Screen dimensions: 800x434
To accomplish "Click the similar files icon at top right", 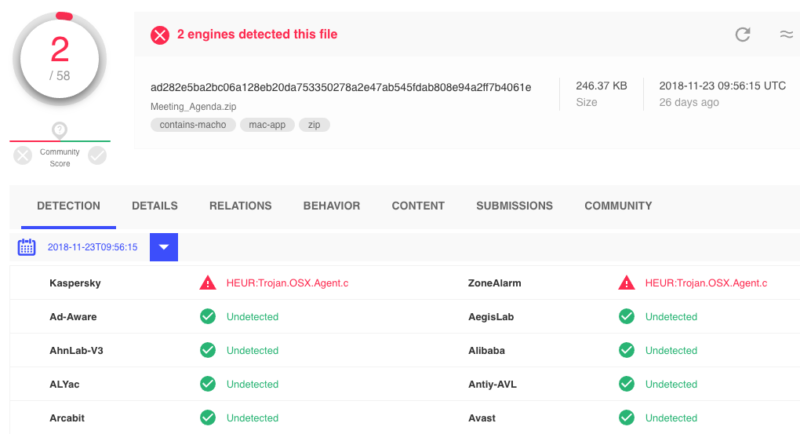I will 786,35.
